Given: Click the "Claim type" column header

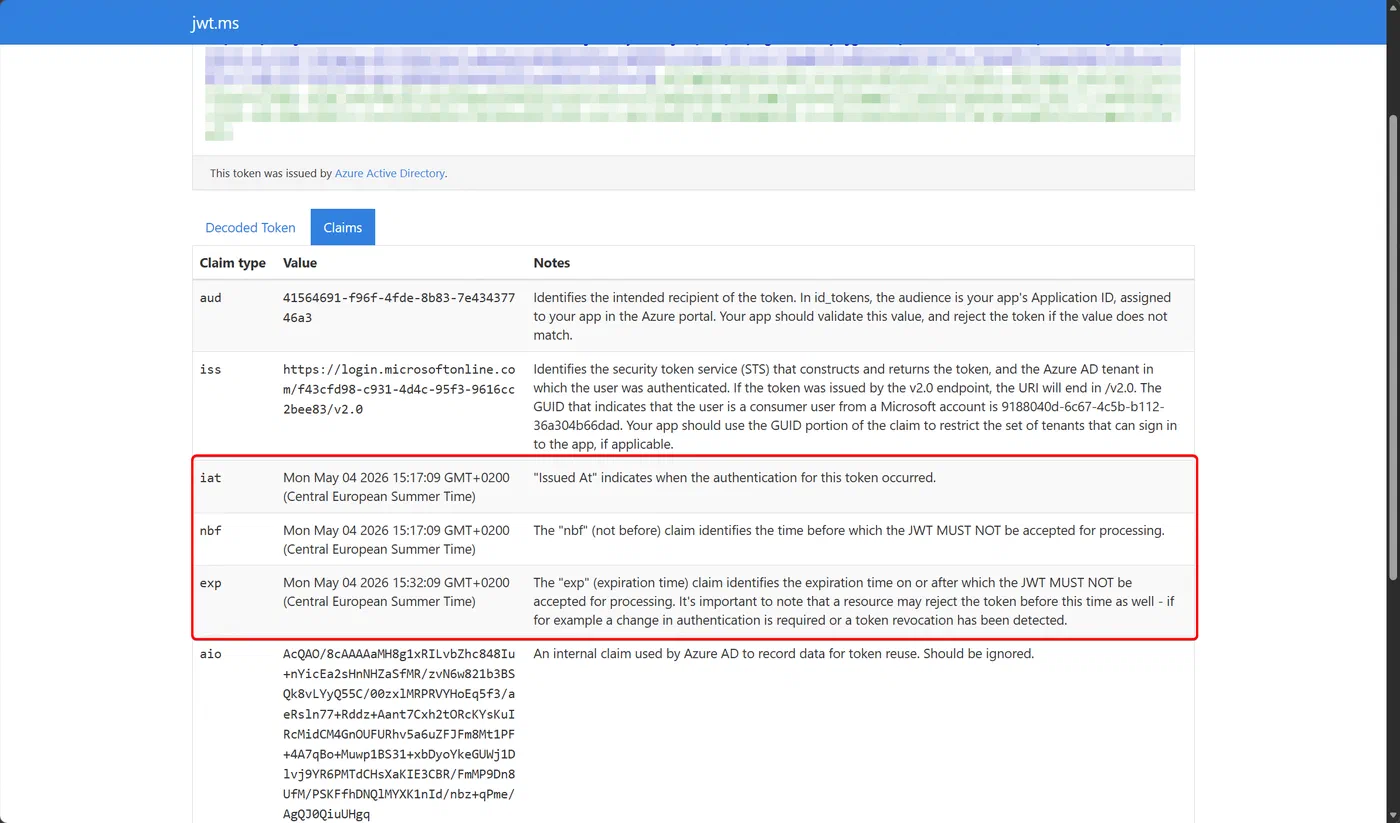Looking at the screenshot, I should (x=233, y=263).
